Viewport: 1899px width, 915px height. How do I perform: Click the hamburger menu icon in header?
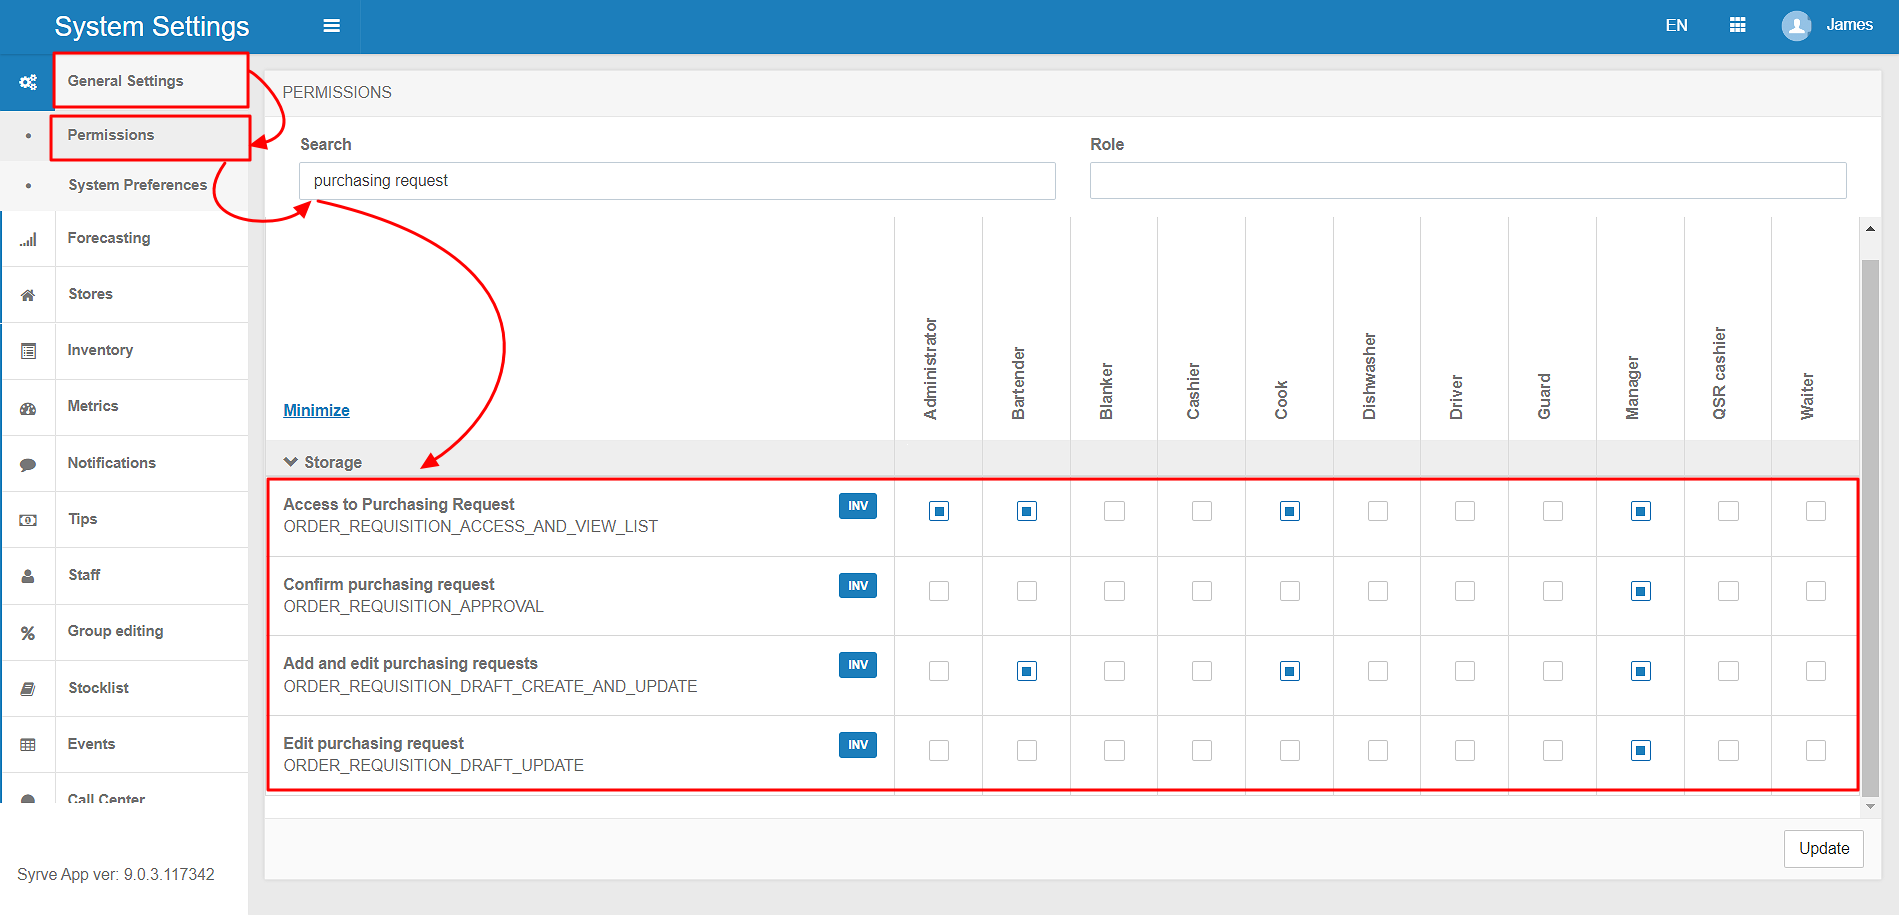tap(331, 26)
